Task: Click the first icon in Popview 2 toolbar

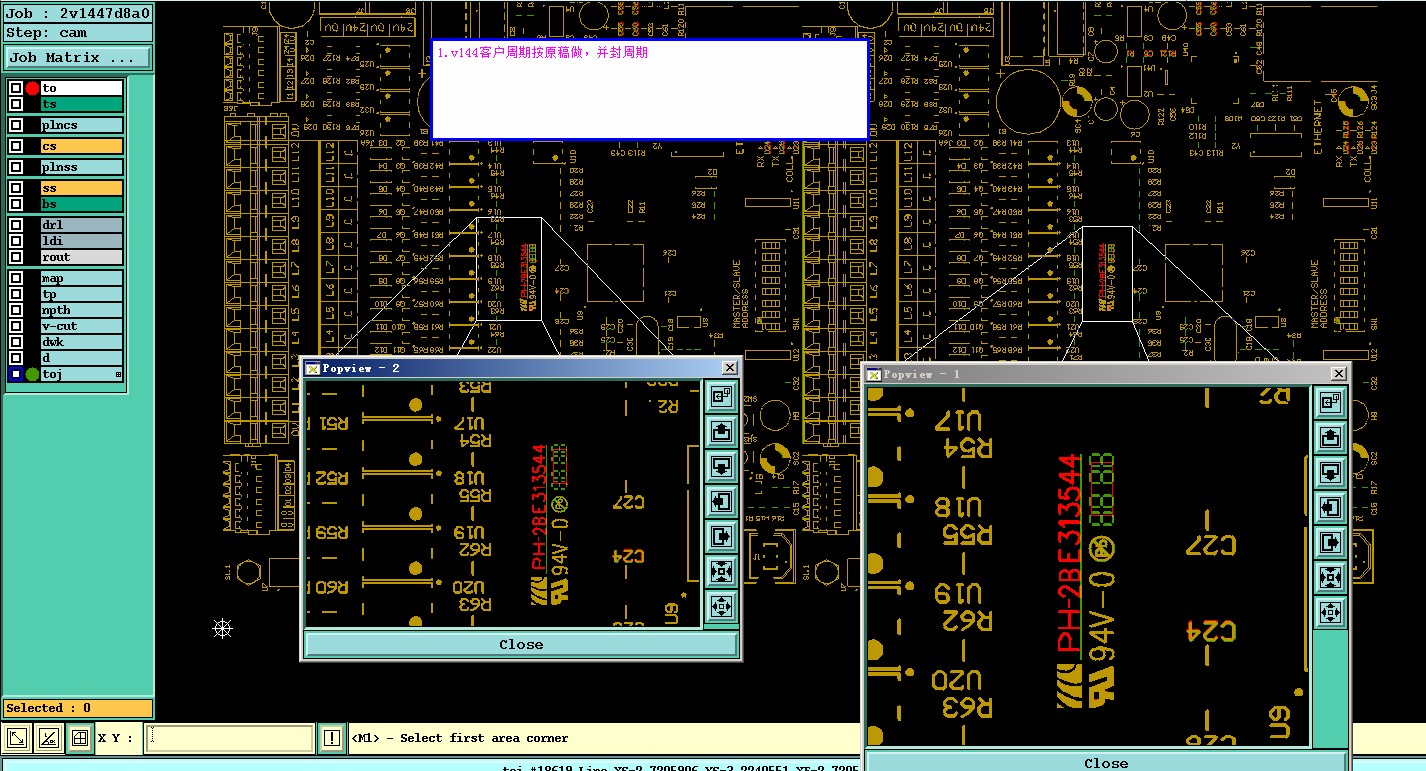Action: 721,397
